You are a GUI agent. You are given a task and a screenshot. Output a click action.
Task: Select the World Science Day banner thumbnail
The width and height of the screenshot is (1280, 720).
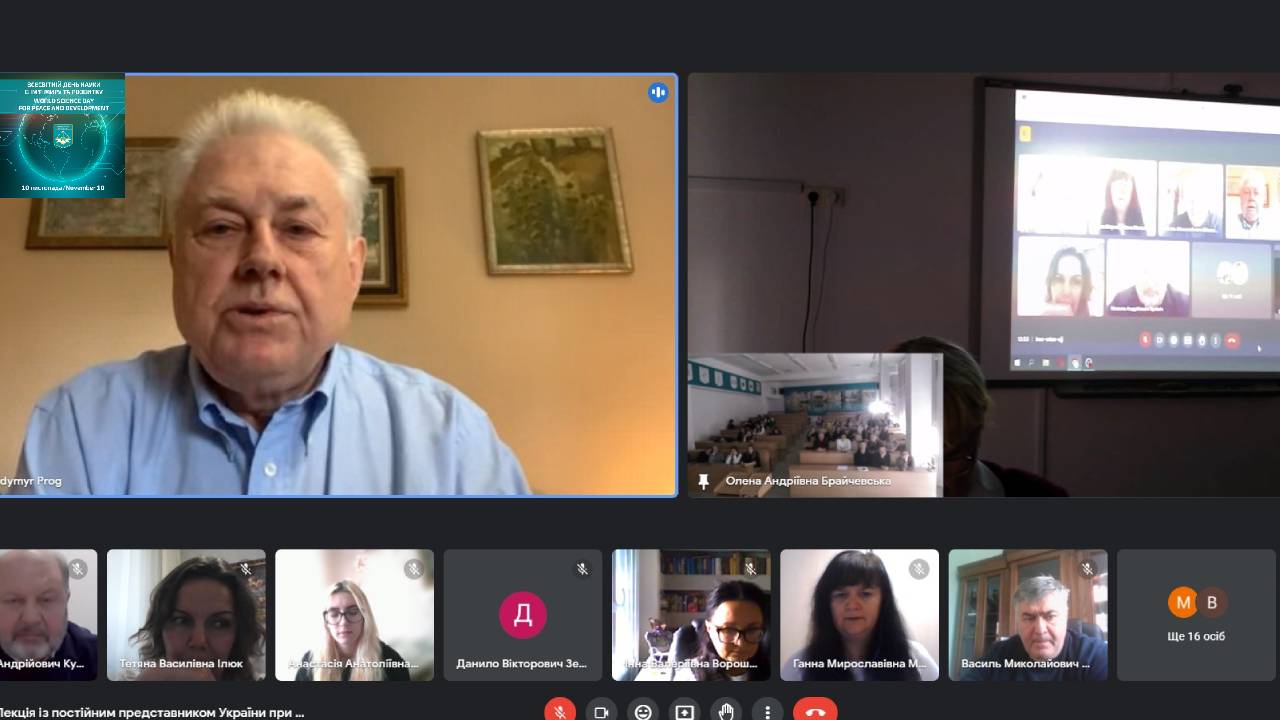pos(62,135)
